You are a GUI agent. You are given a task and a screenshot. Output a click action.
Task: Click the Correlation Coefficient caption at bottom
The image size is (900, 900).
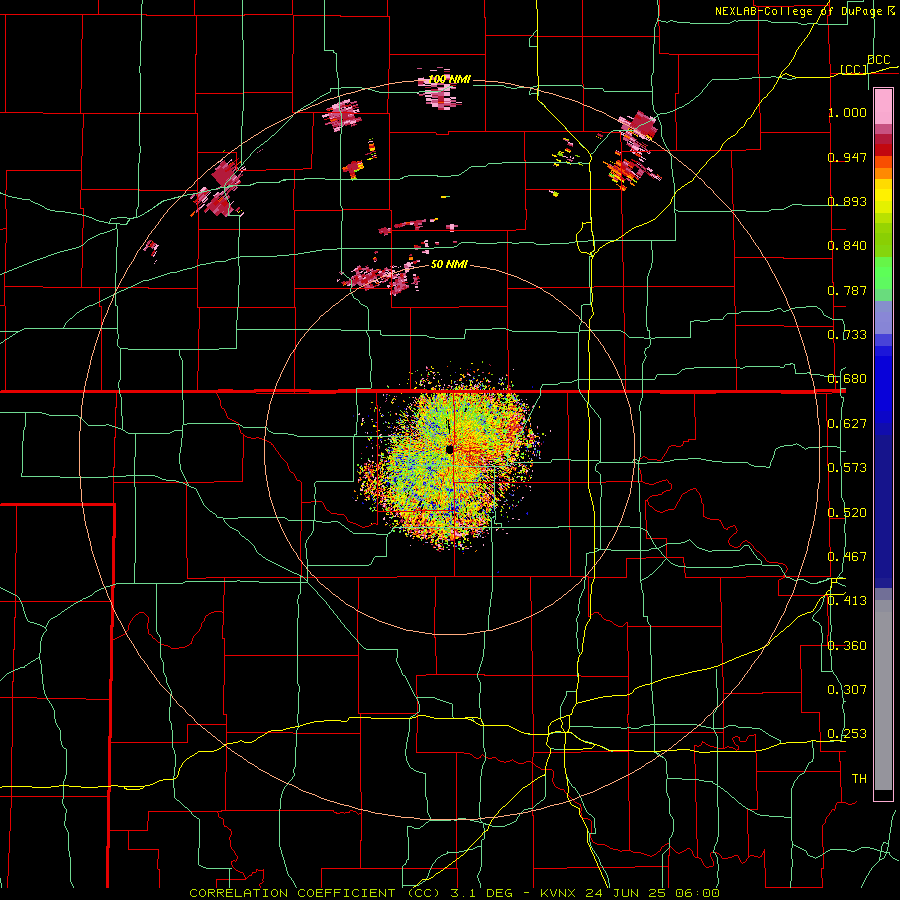click(x=455, y=893)
